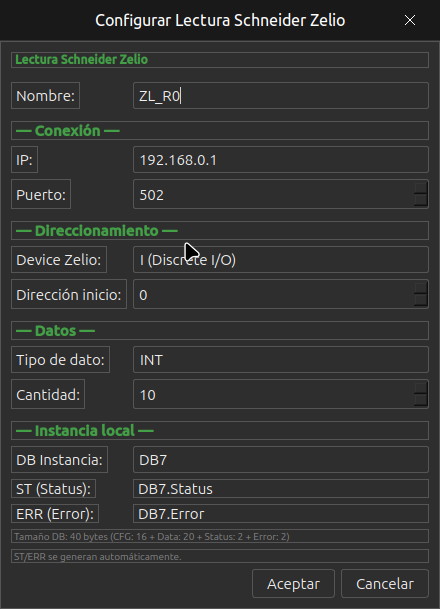Viewport: 440px width, 609px height.
Task: Click the Nombre input field with ZL_R0
Action: click(281, 96)
